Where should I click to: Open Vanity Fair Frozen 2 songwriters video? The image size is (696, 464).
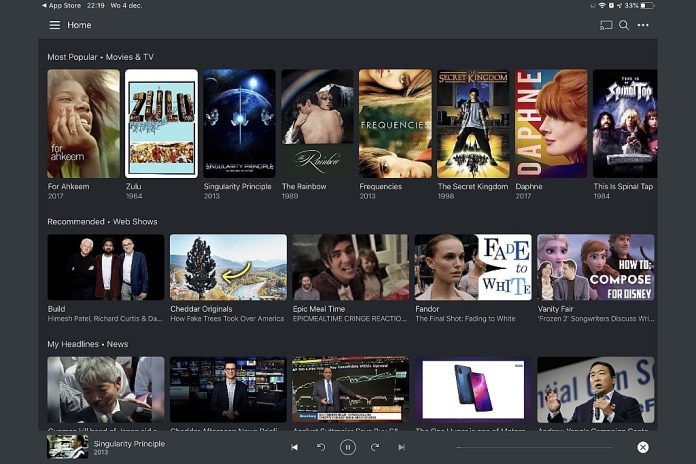point(596,267)
